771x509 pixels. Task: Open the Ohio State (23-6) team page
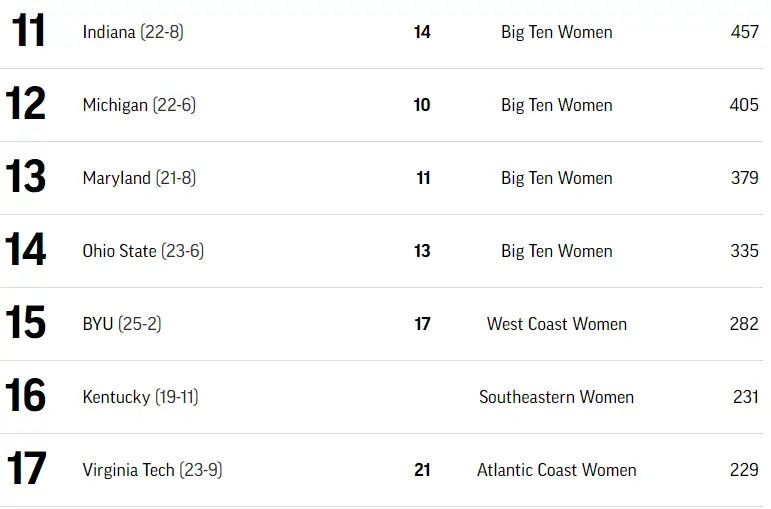143,251
